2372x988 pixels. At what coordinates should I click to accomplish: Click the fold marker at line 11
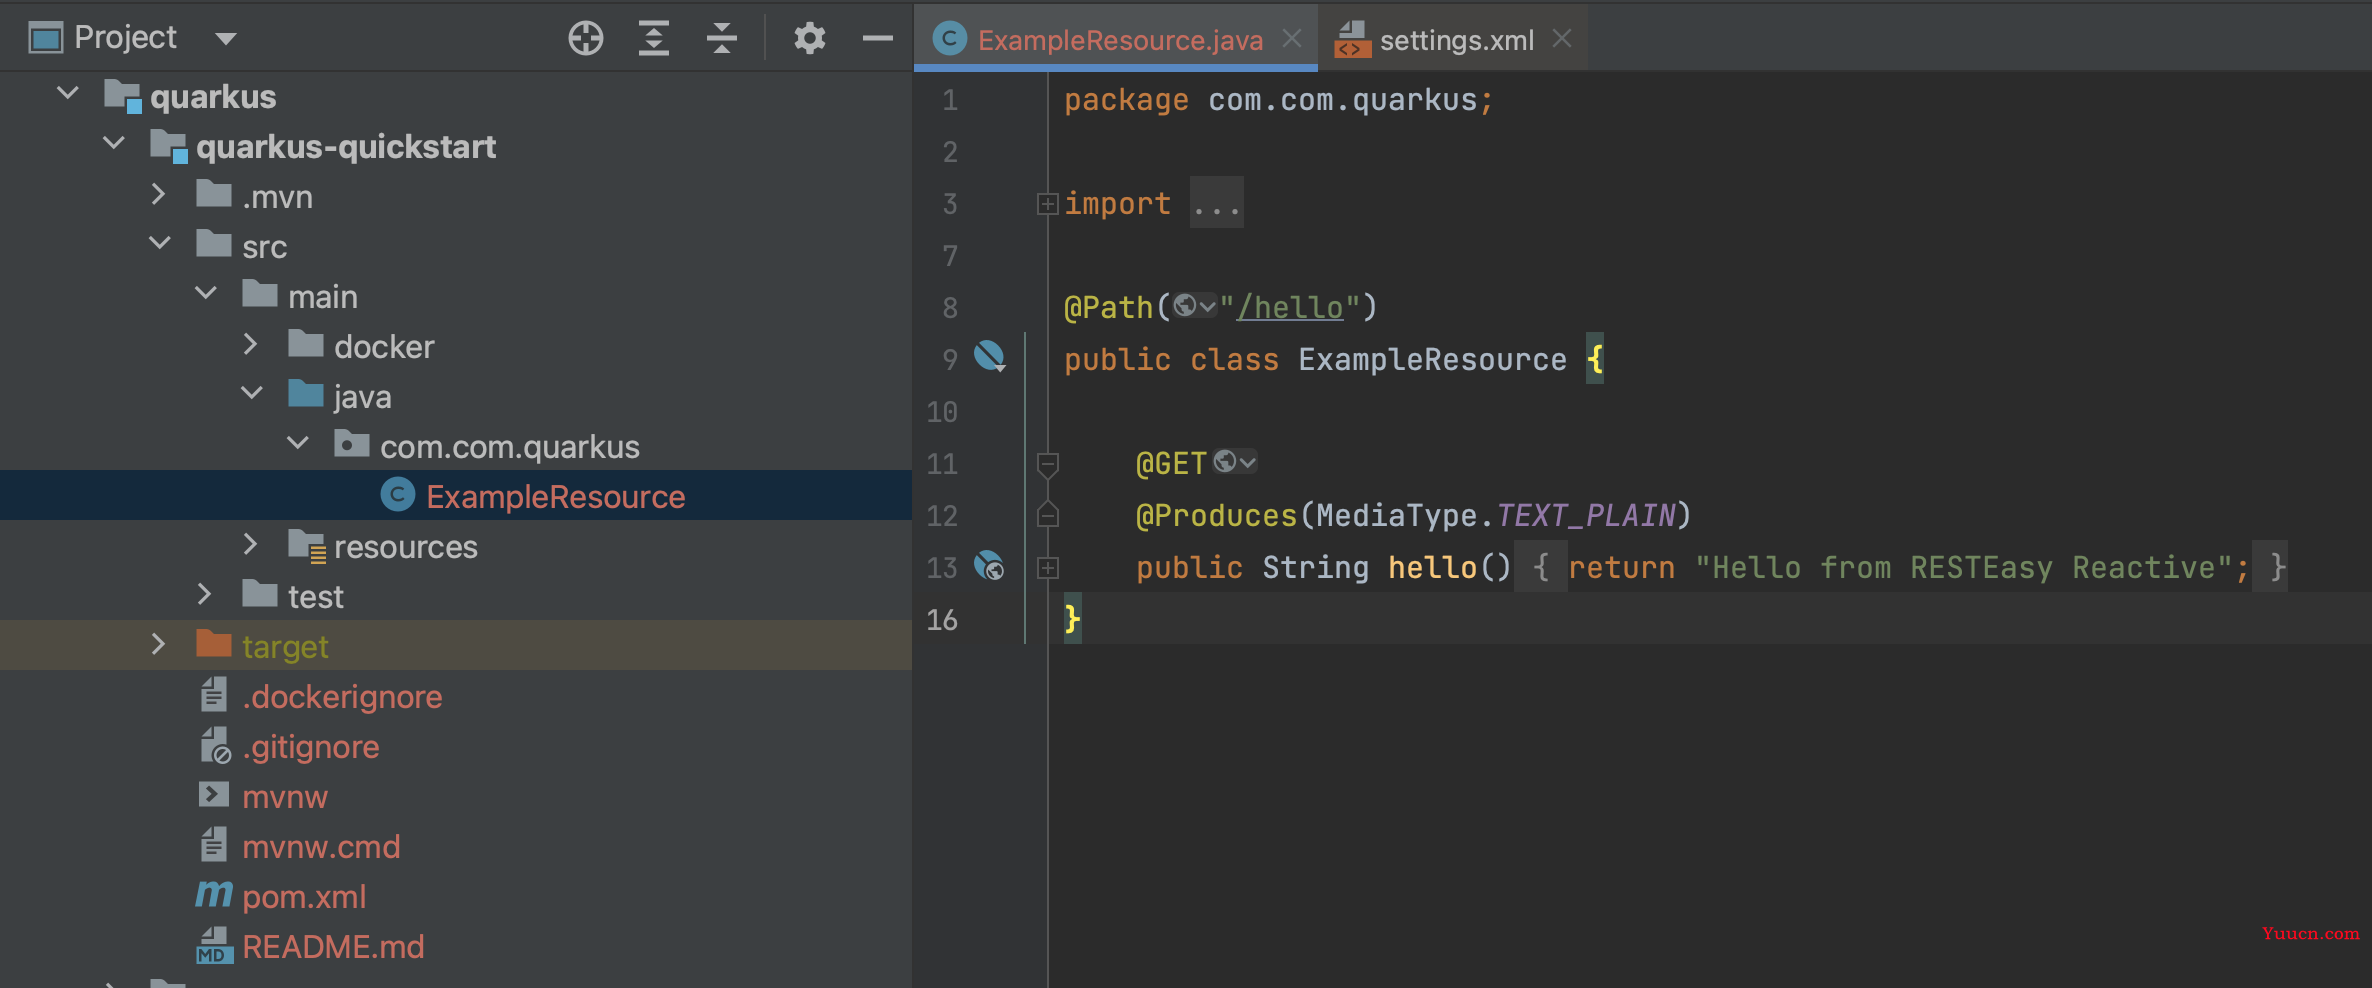tap(1047, 464)
